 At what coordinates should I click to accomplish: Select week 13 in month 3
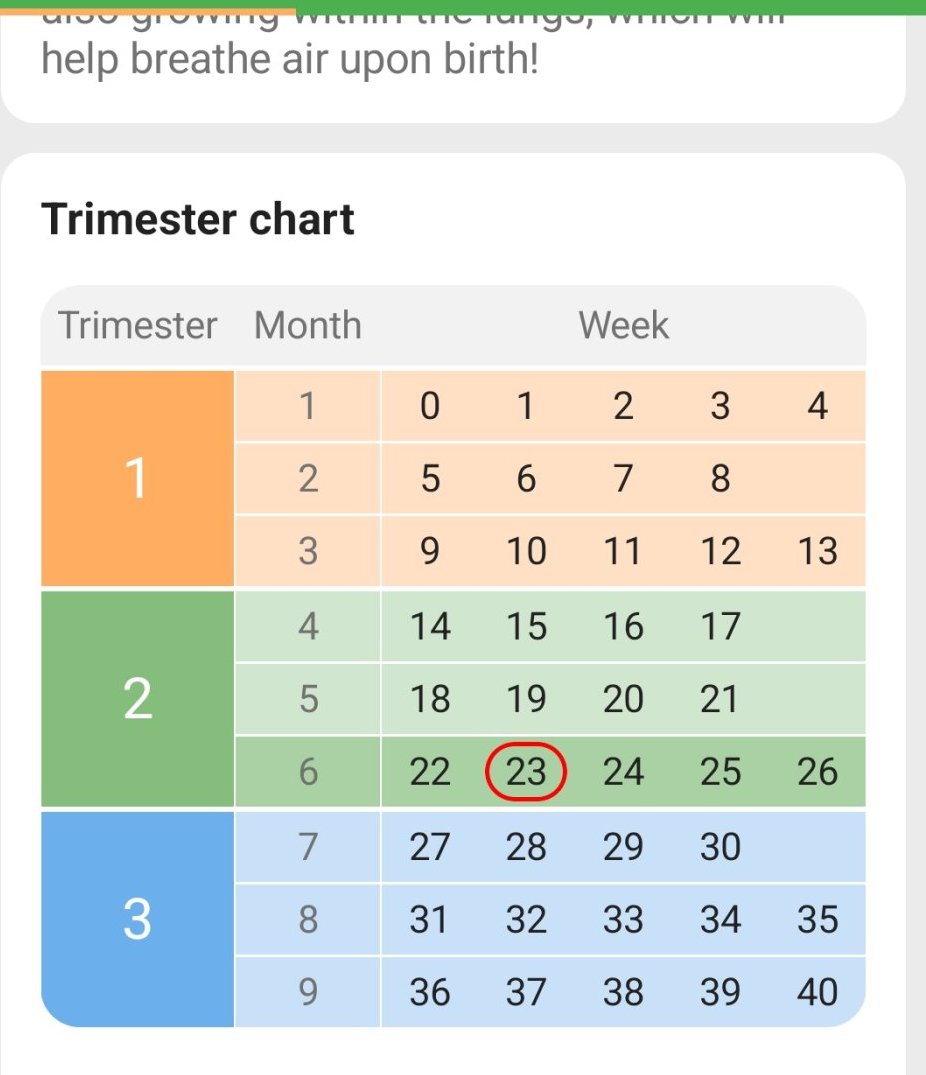point(817,551)
